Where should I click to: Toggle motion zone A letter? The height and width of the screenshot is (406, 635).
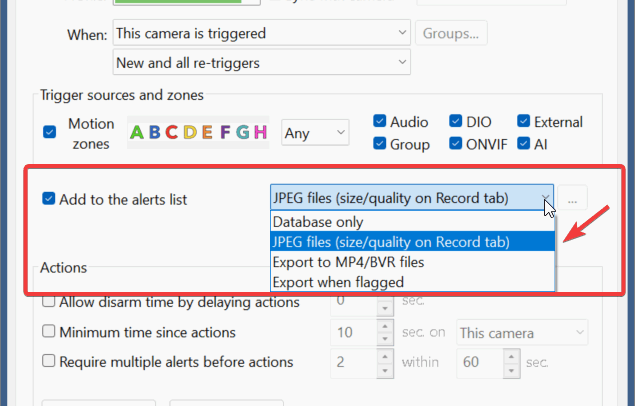[138, 132]
